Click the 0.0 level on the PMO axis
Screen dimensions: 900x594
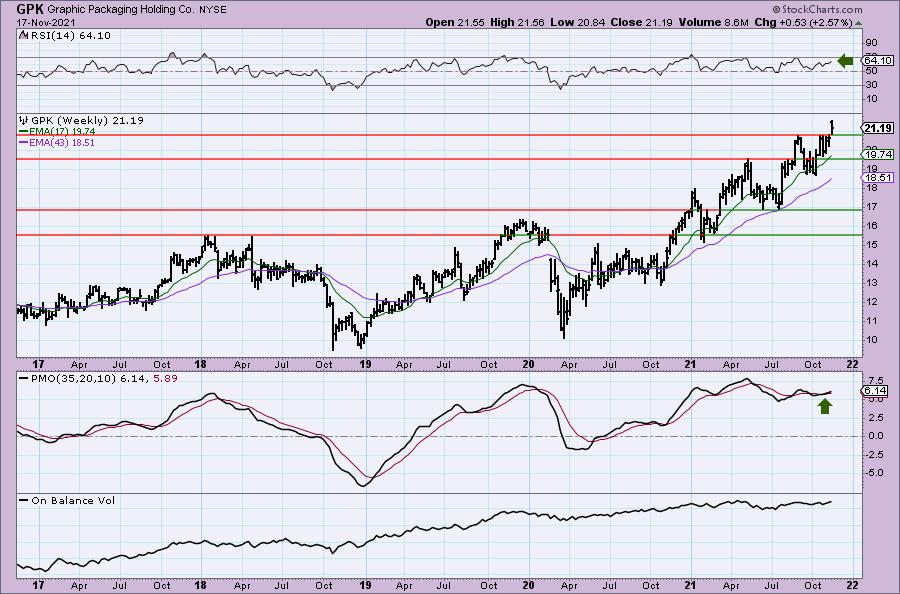pyautogui.click(x=876, y=436)
